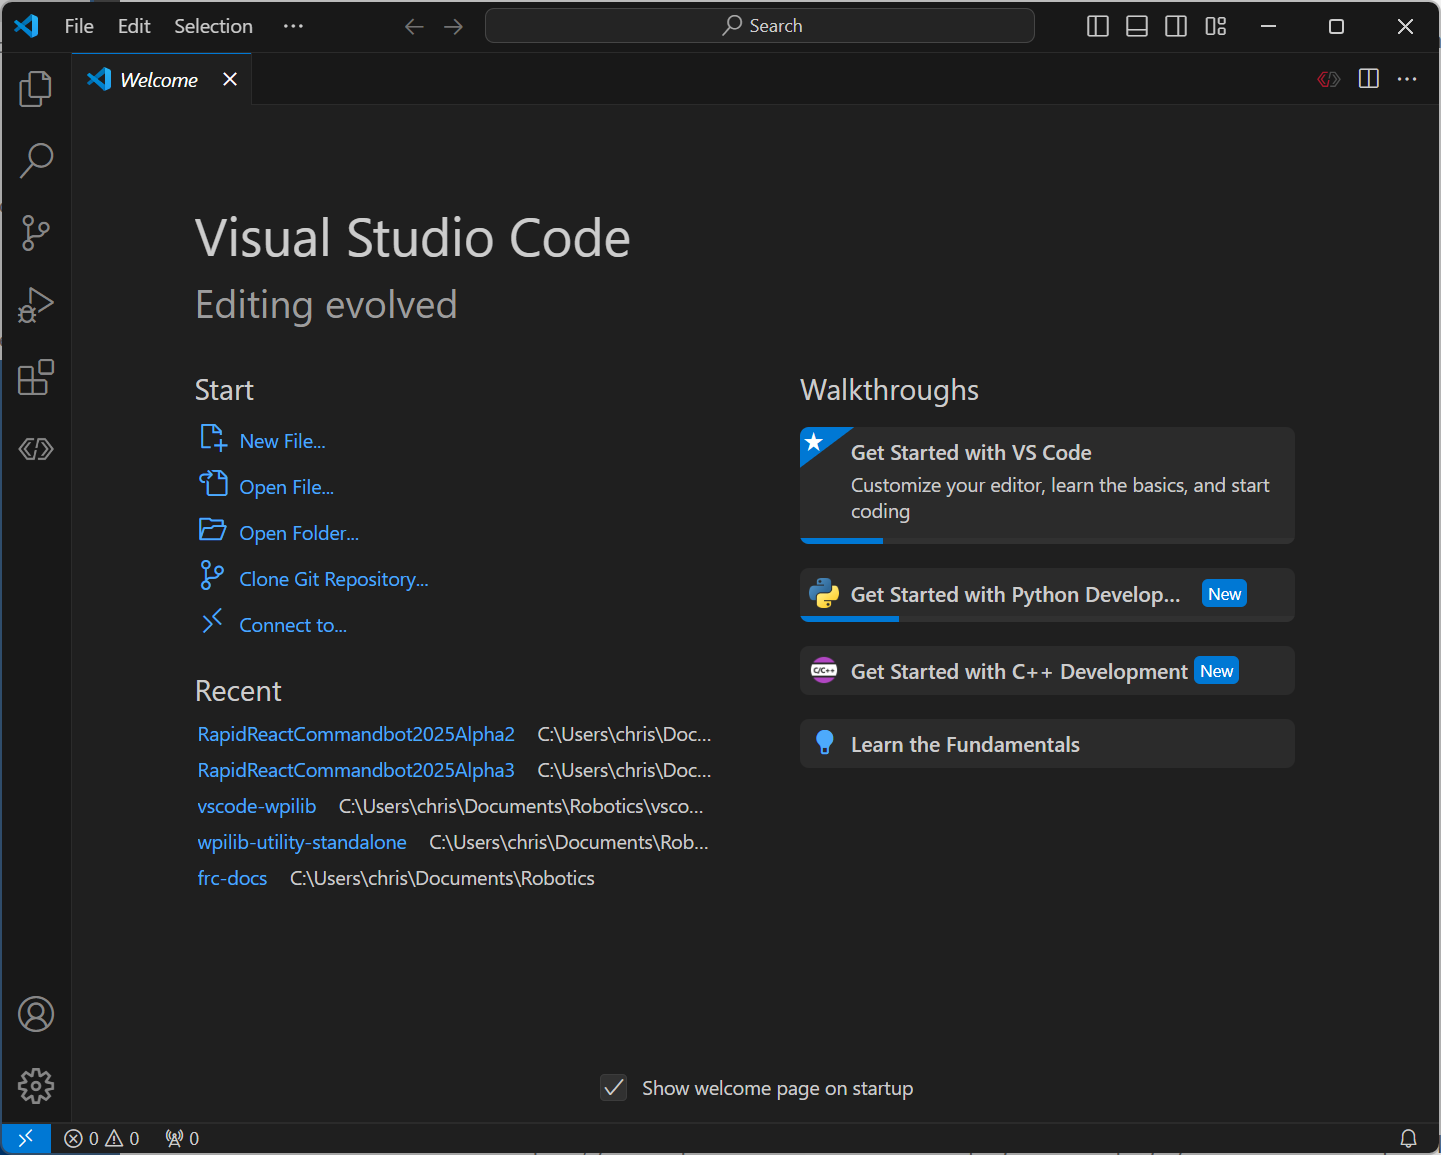Open Source Control view
This screenshot has height=1155, width=1441.
click(36, 233)
